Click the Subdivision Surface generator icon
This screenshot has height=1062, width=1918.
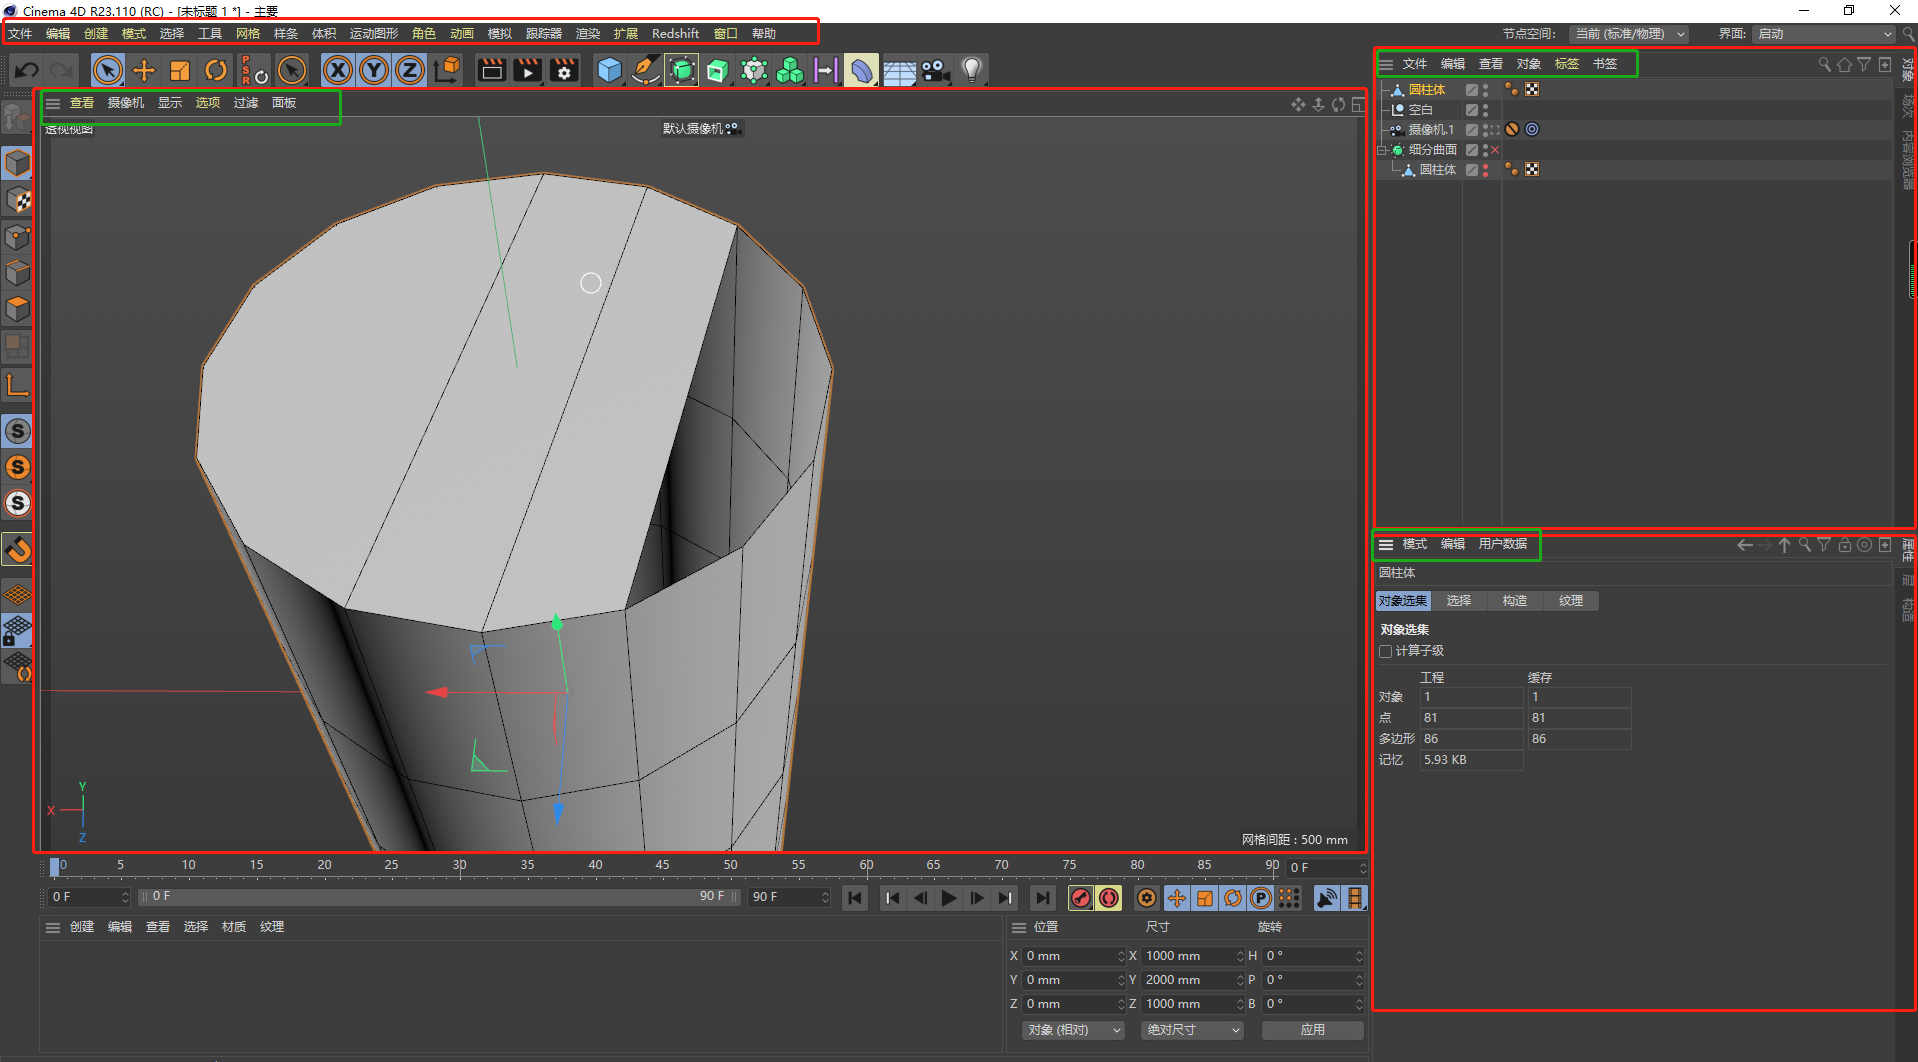click(682, 70)
